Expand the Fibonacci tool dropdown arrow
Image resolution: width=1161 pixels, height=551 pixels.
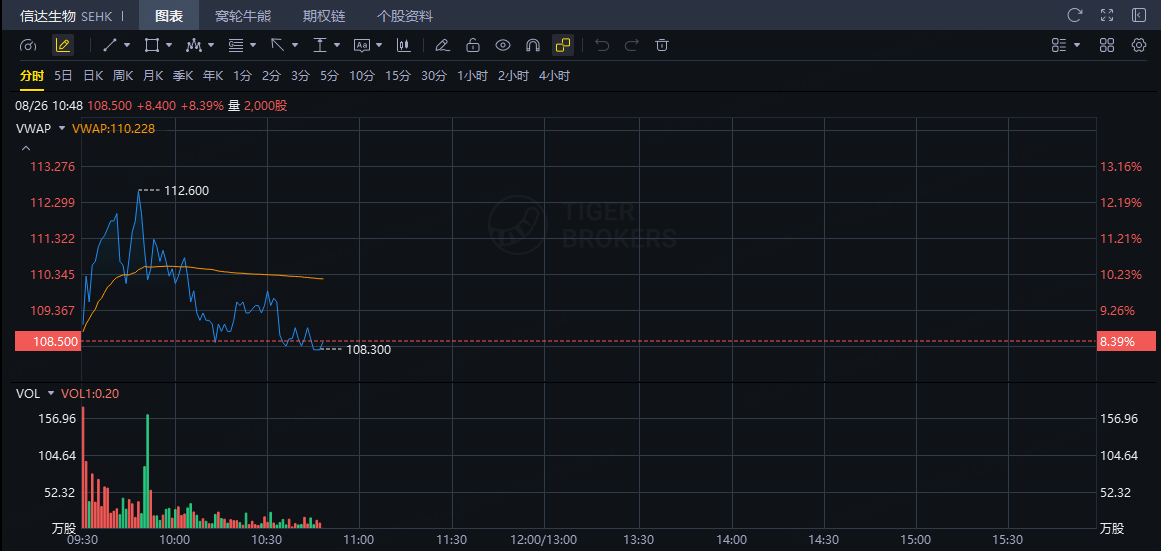[x=253, y=46]
